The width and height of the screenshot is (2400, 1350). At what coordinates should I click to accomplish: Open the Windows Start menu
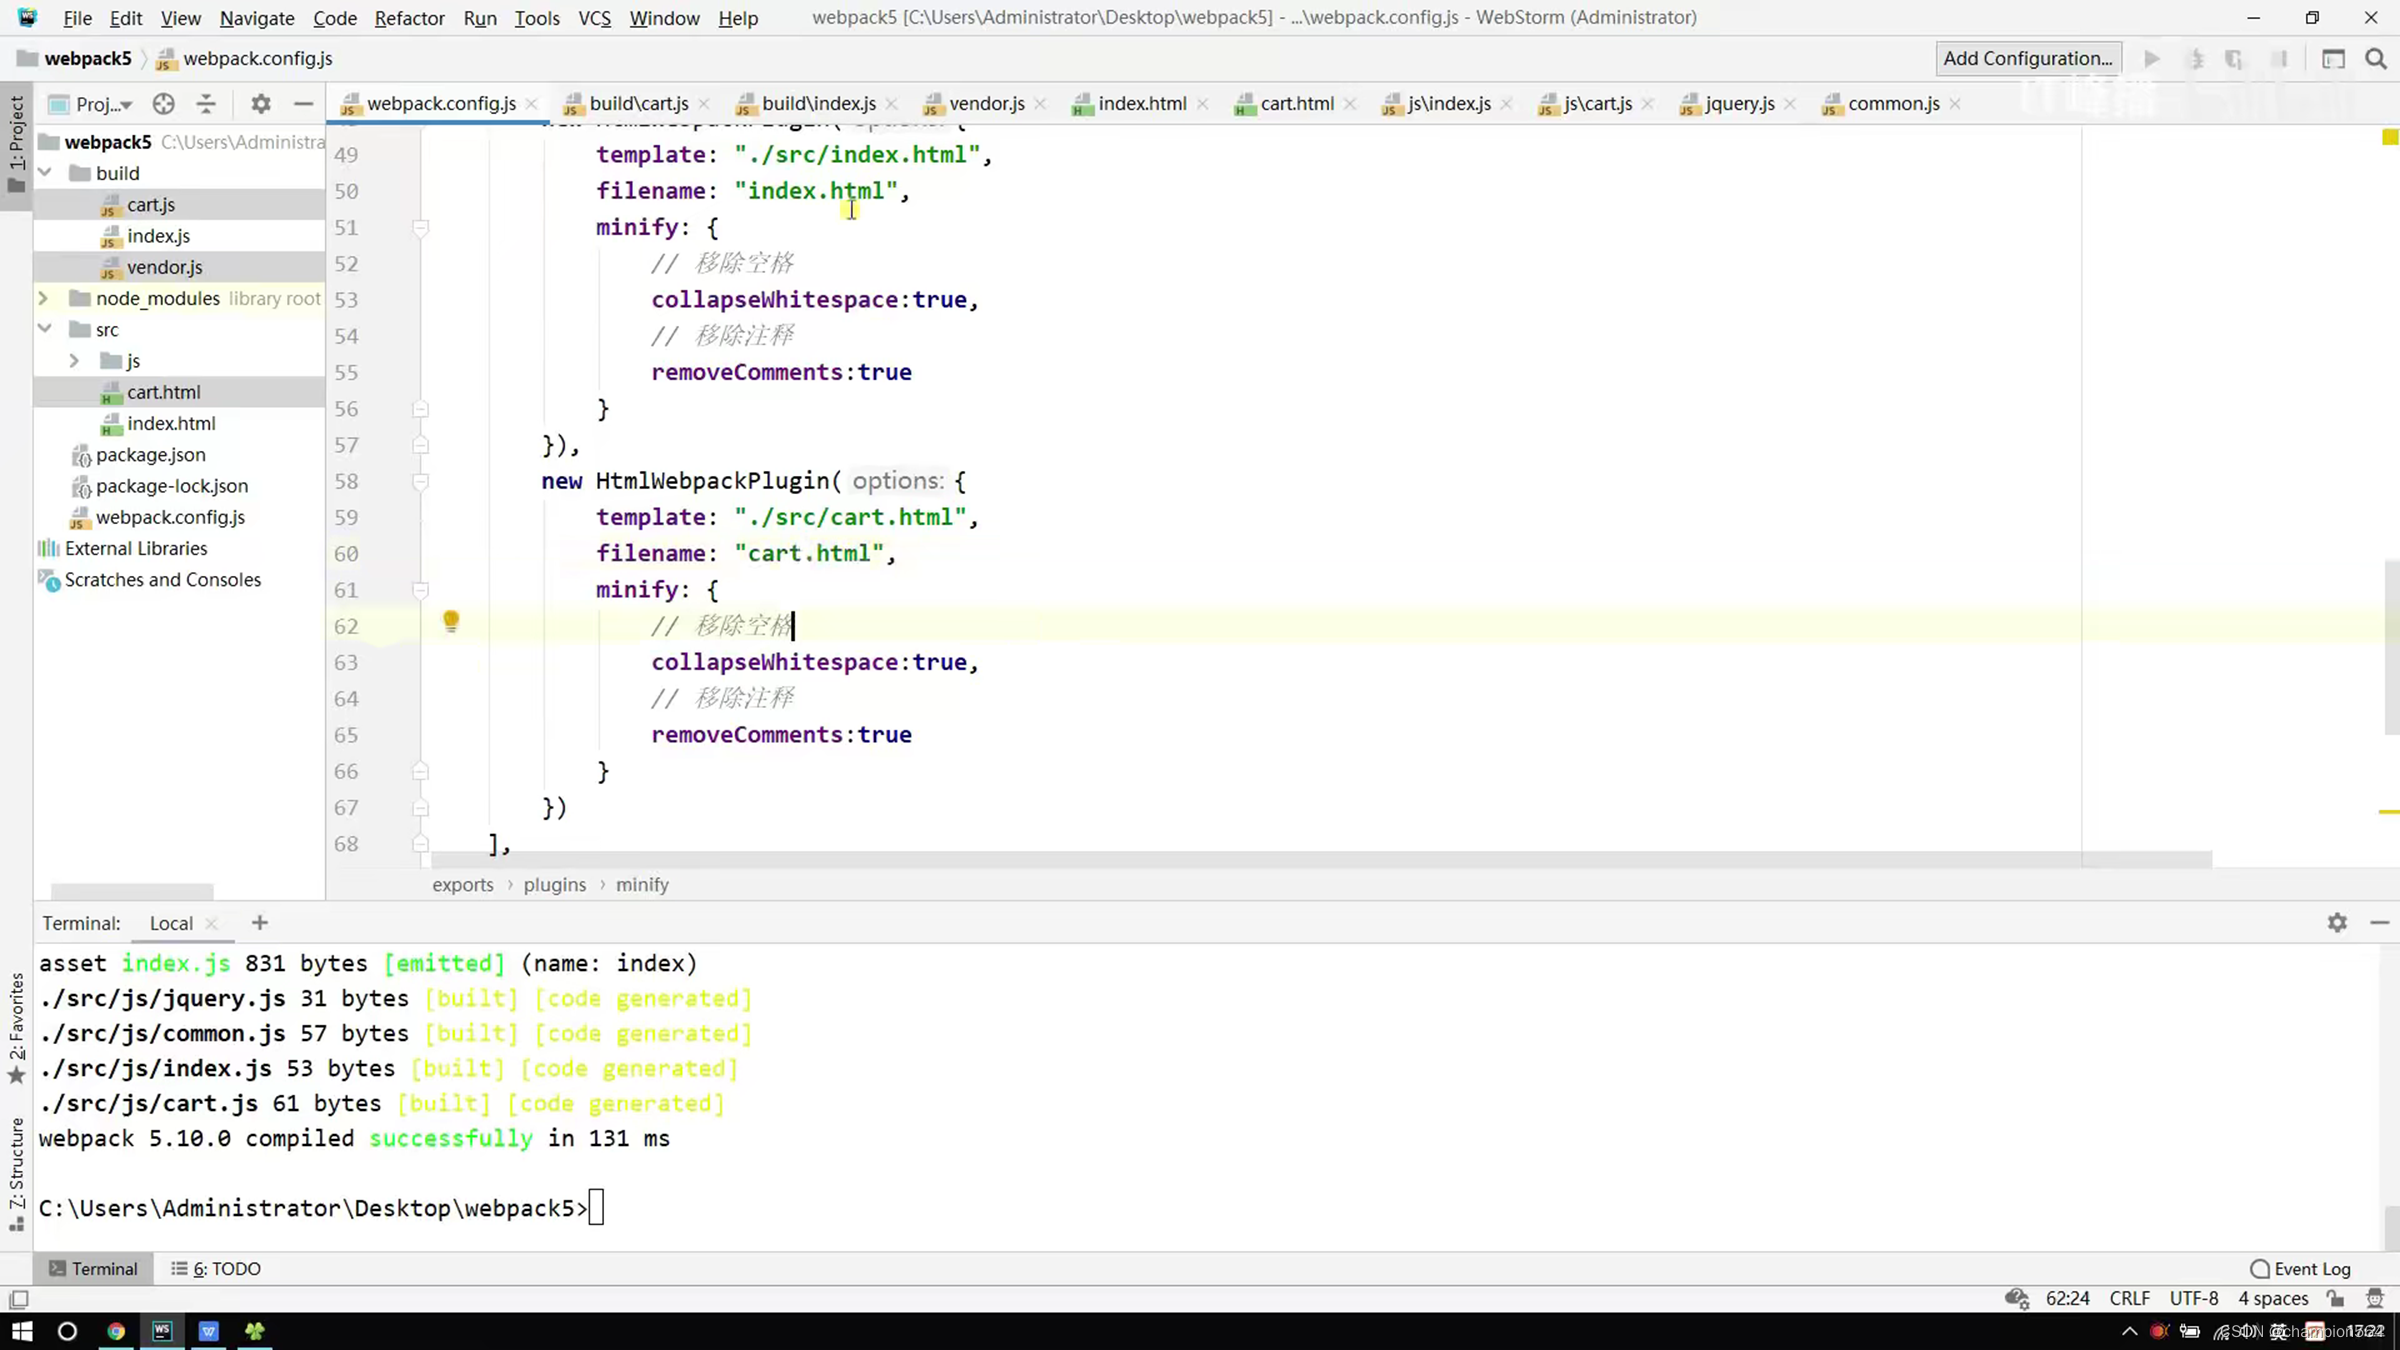click(22, 1331)
